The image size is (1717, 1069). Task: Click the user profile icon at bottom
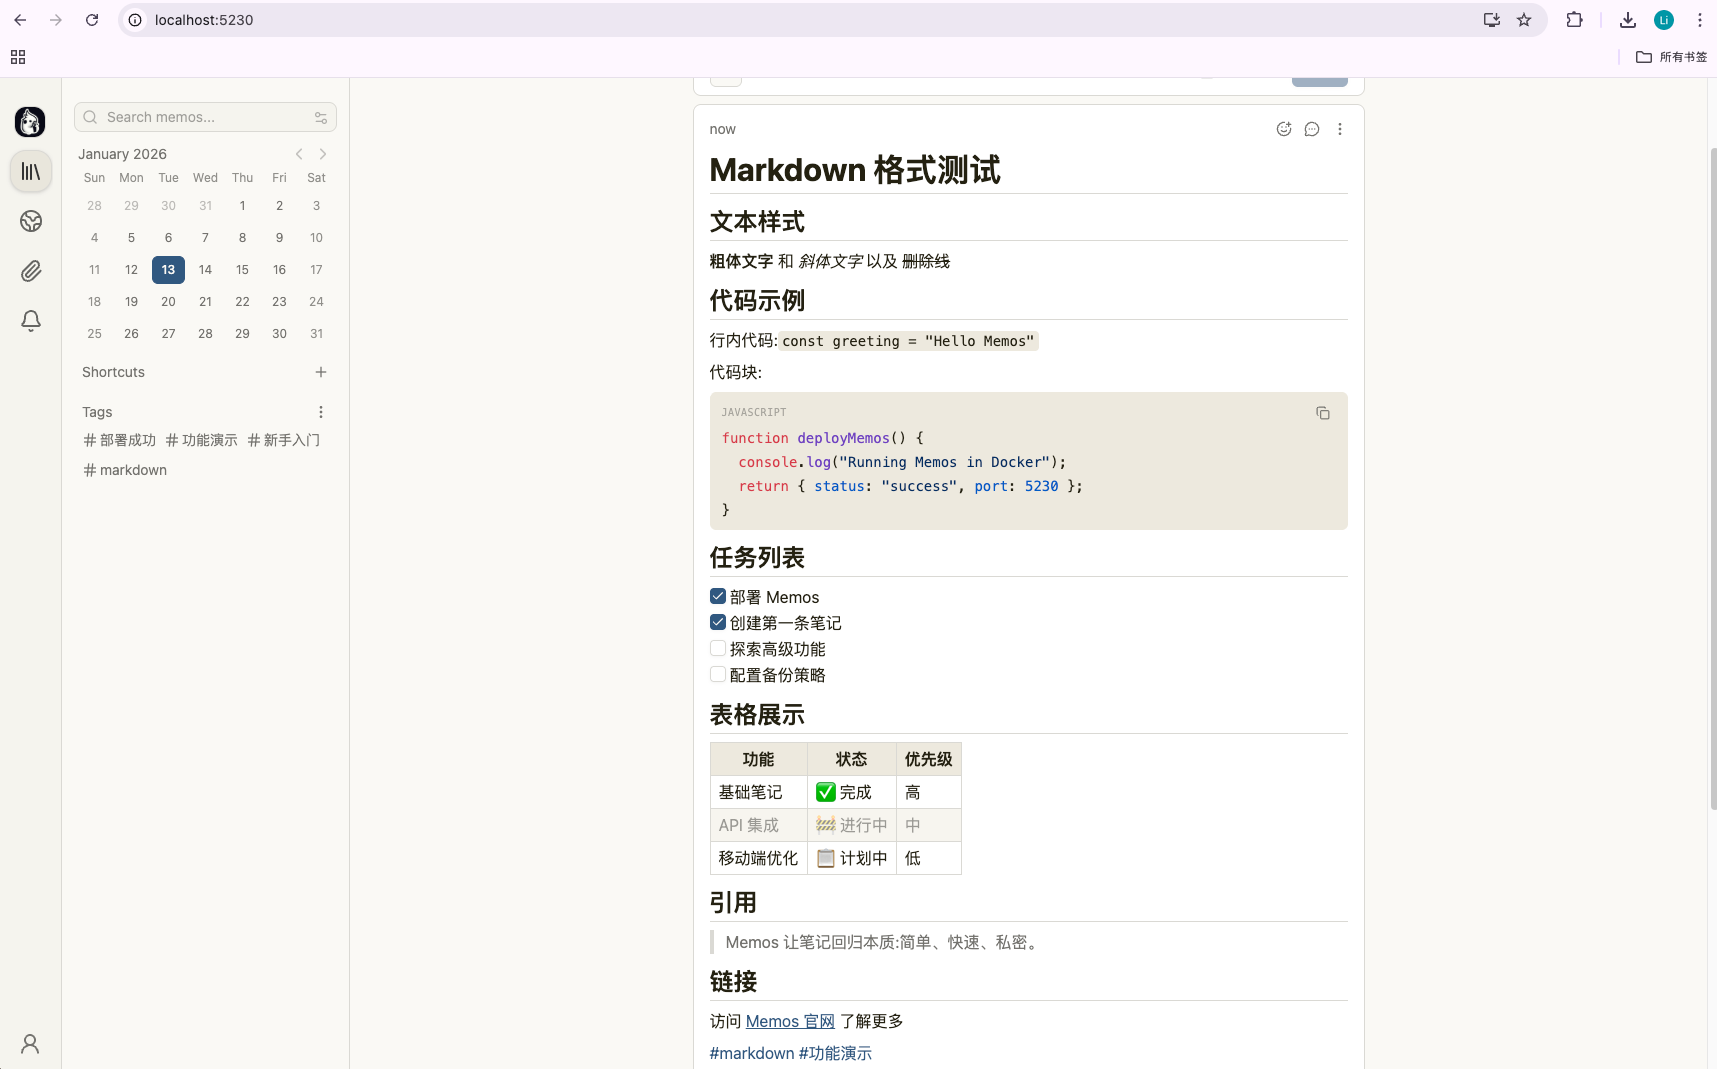pyautogui.click(x=30, y=1044)
